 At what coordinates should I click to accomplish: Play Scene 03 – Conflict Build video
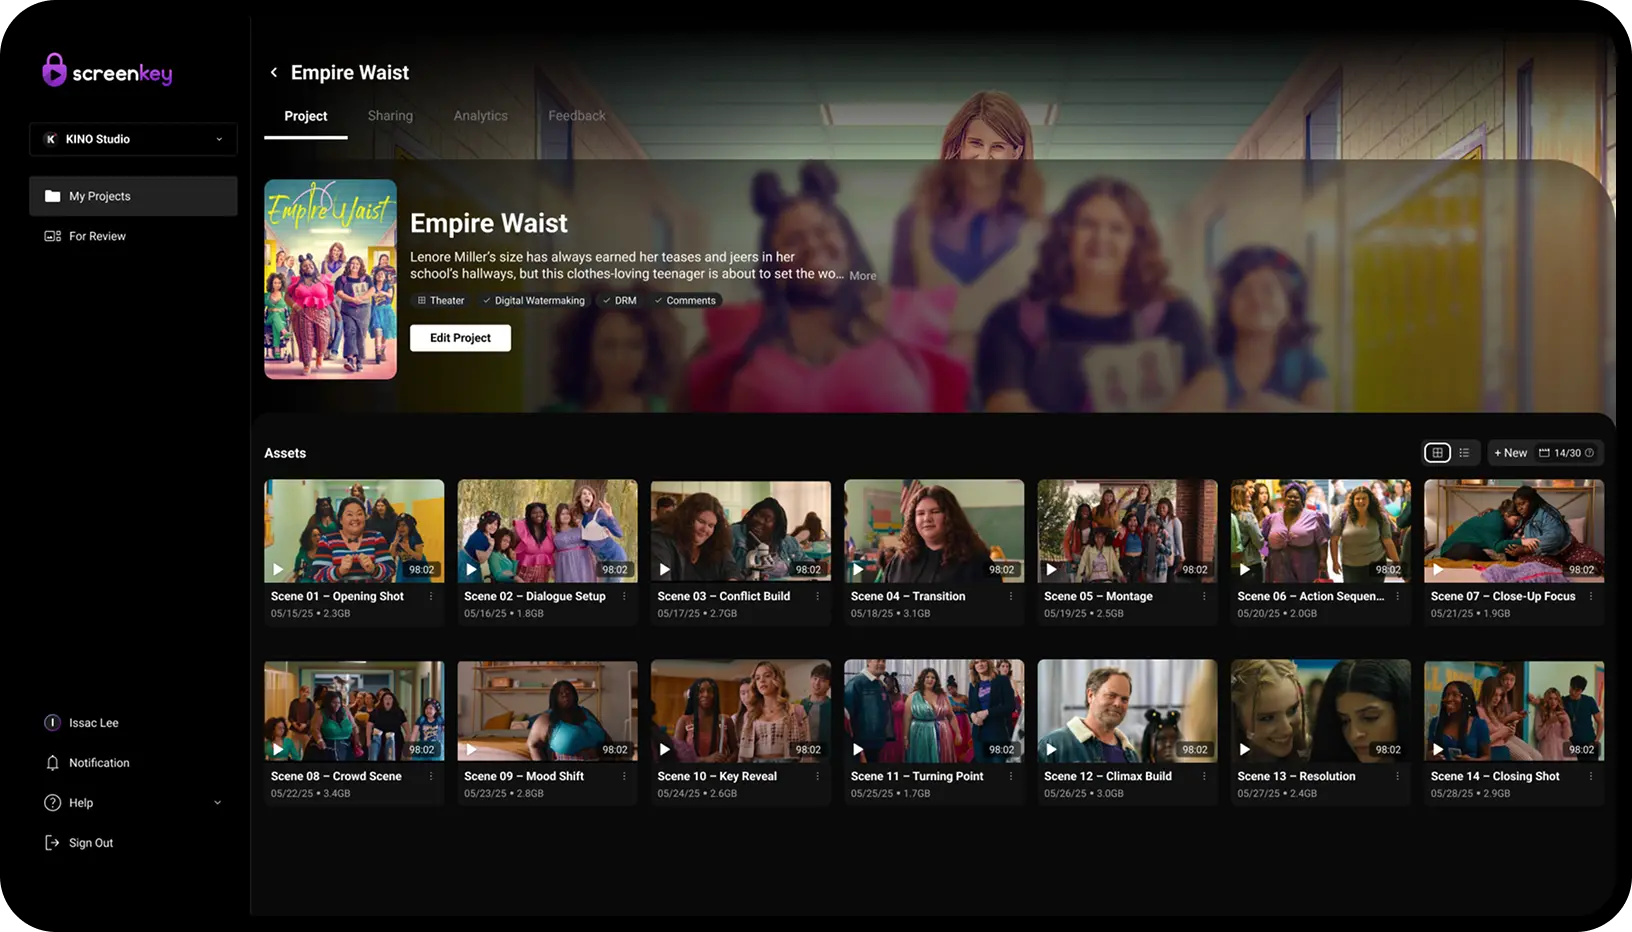[x=665, y=570]
